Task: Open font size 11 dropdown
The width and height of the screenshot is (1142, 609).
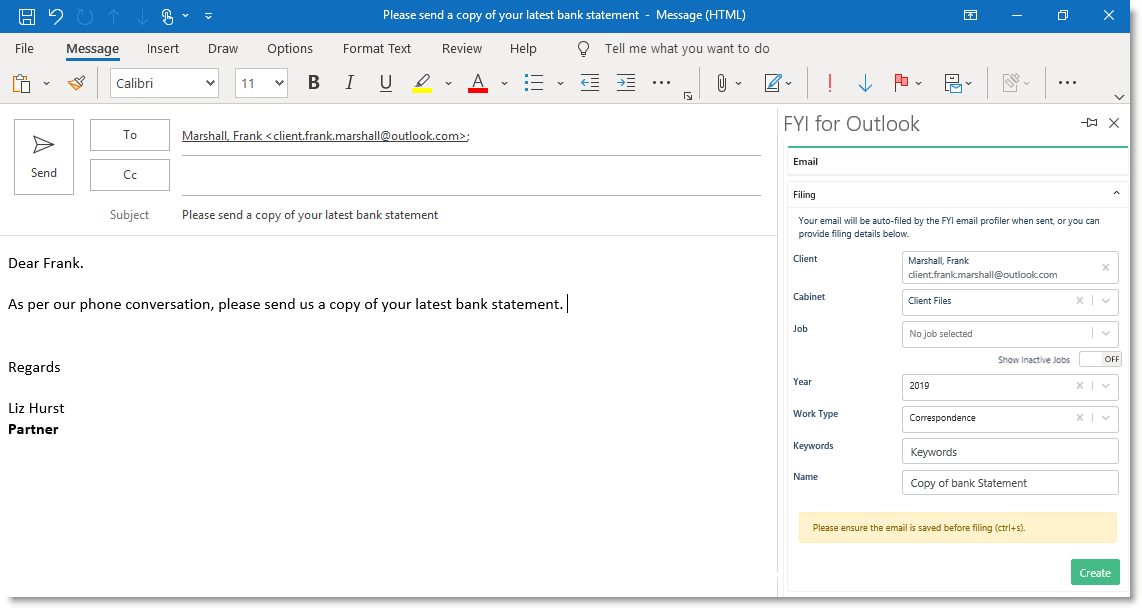Action: 261,83
